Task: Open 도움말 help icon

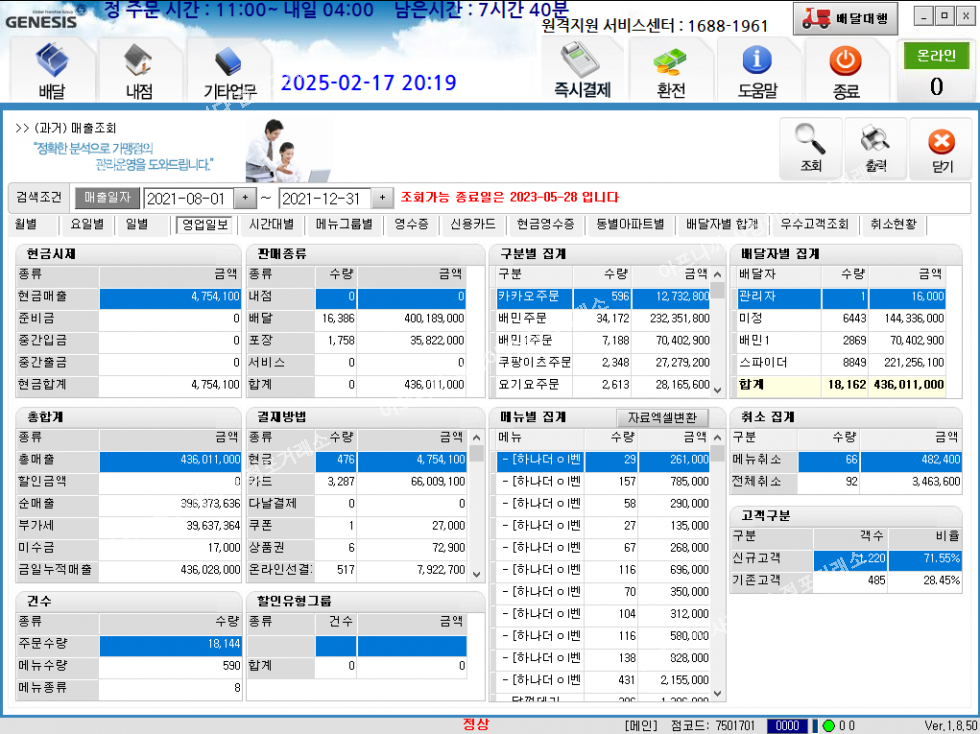Action: pos(757,72)
